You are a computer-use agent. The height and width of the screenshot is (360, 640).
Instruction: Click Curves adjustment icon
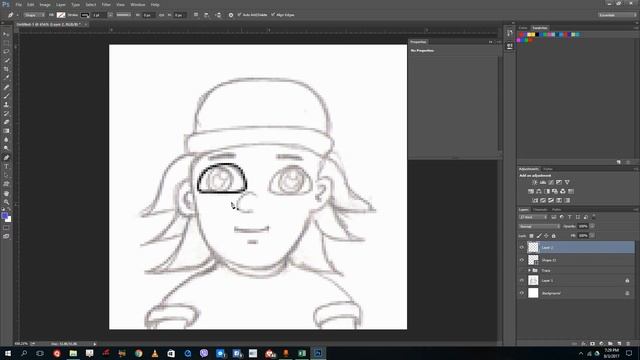[551, 182]
